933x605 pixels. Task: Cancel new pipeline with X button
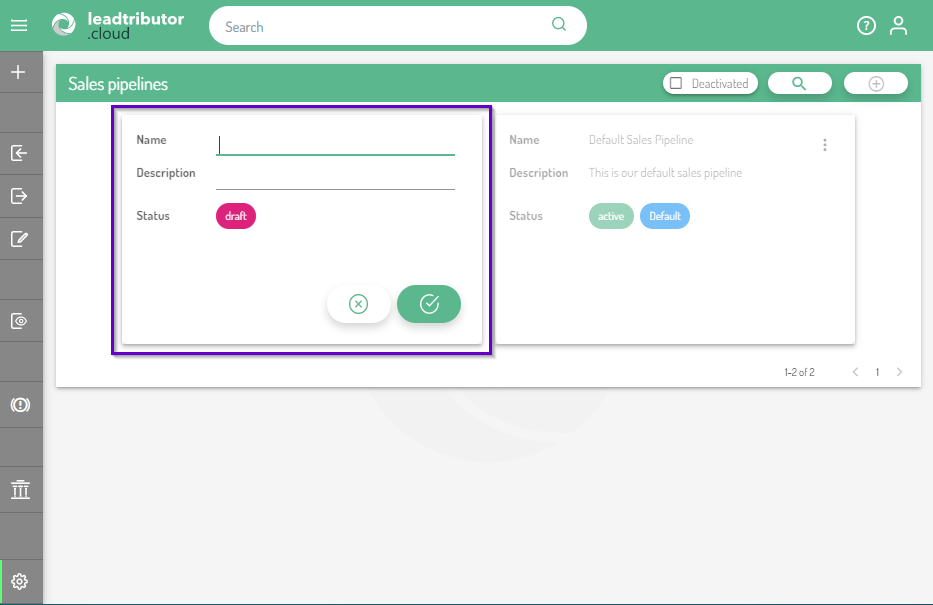pyautogui.click(x=358, y=304)
